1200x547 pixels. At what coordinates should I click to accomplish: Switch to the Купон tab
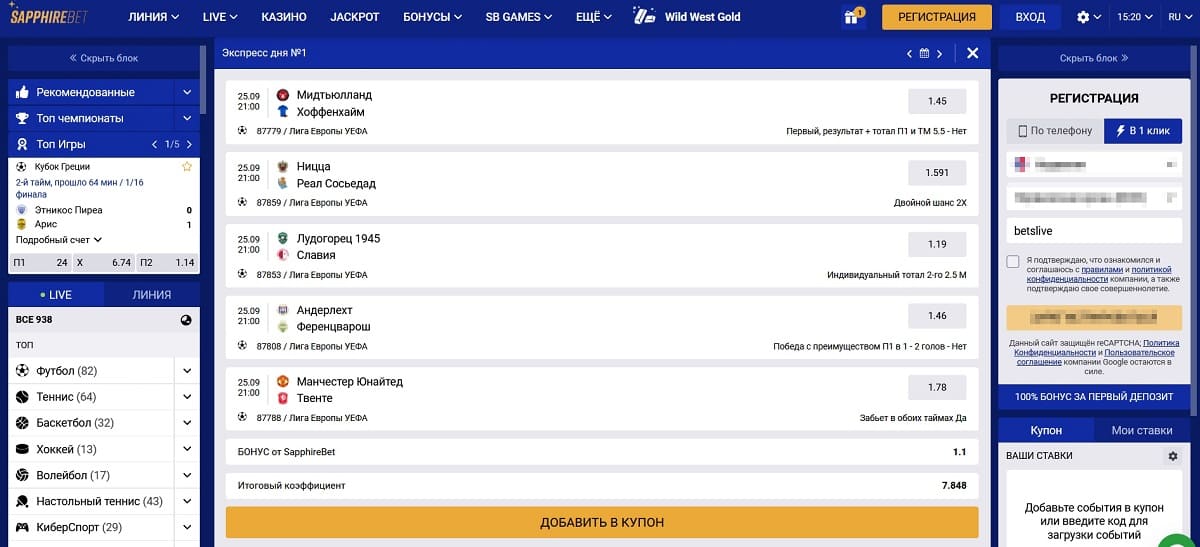click(x=1046, y=430)
